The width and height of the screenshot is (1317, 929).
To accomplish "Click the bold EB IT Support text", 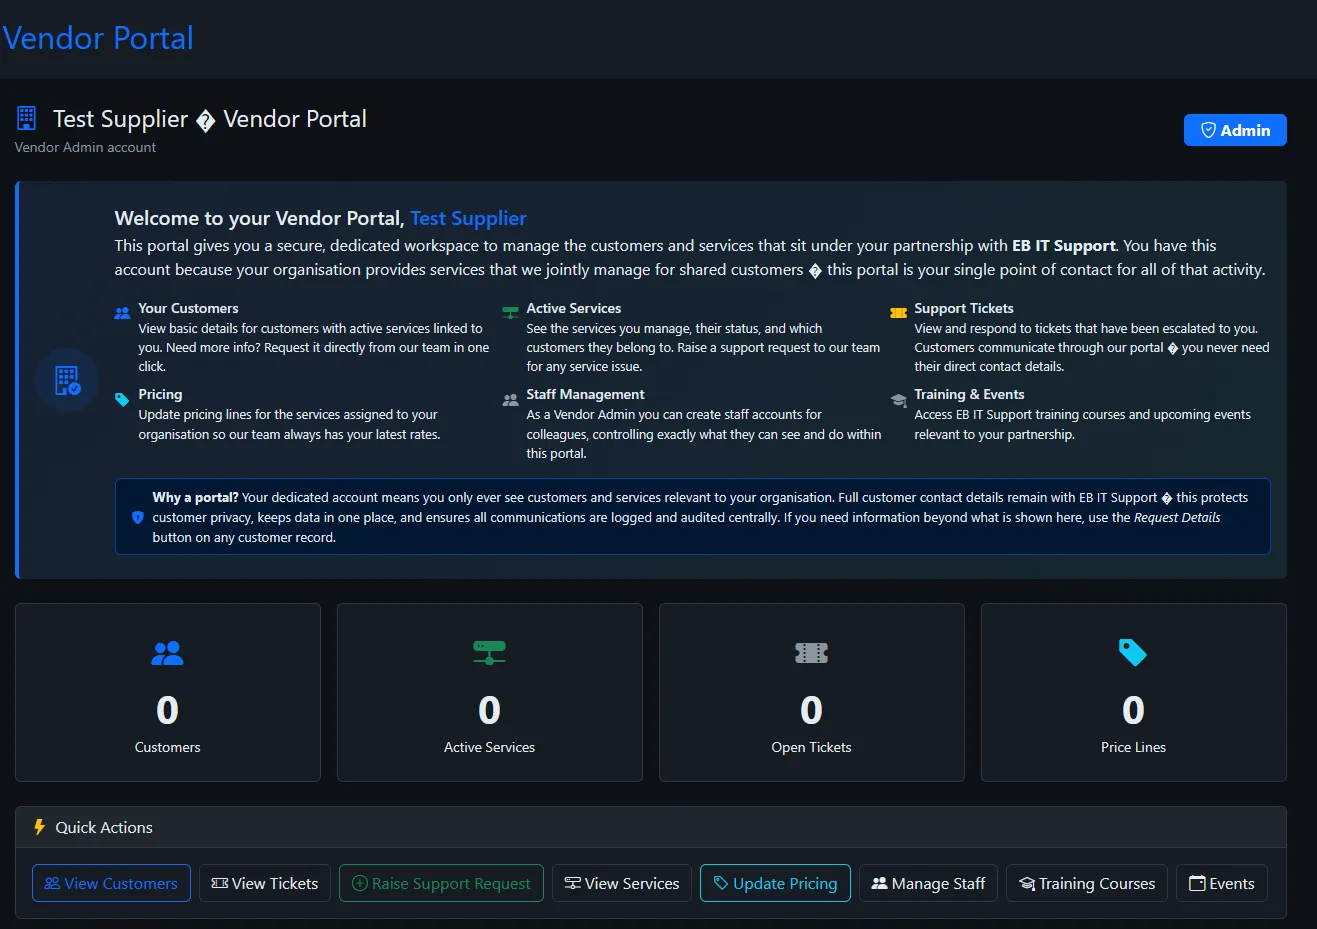I will [1063, 245].
